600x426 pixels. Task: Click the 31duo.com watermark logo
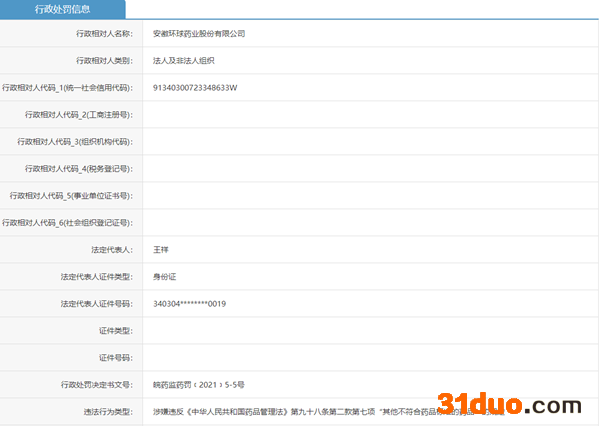click(519, 404)
